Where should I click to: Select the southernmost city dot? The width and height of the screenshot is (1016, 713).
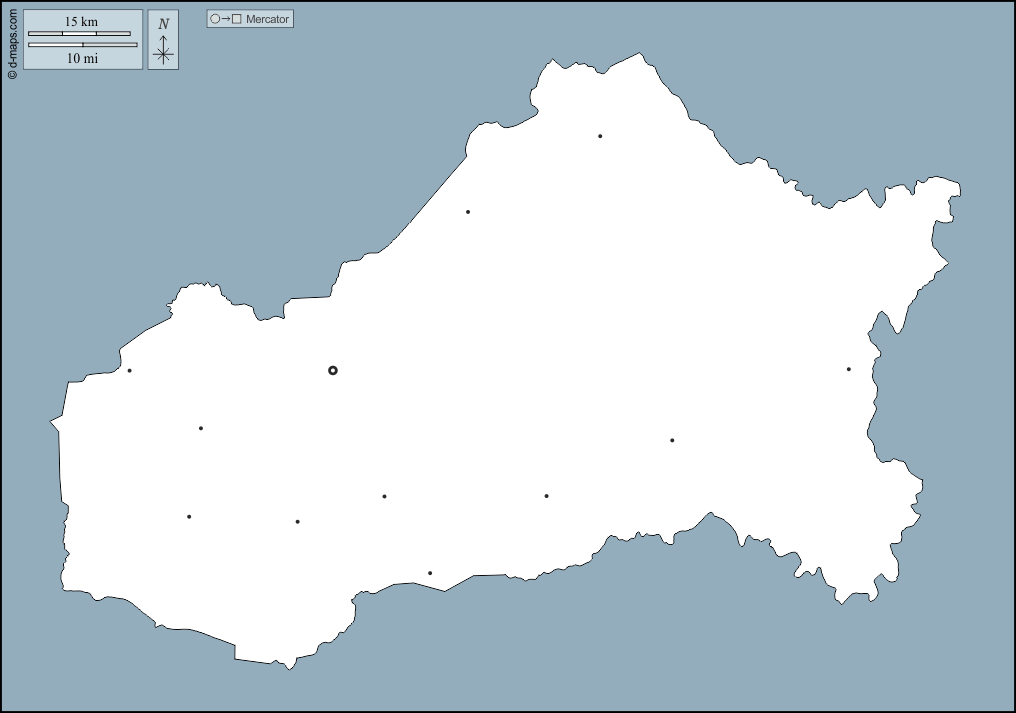[x=430, y=573]
